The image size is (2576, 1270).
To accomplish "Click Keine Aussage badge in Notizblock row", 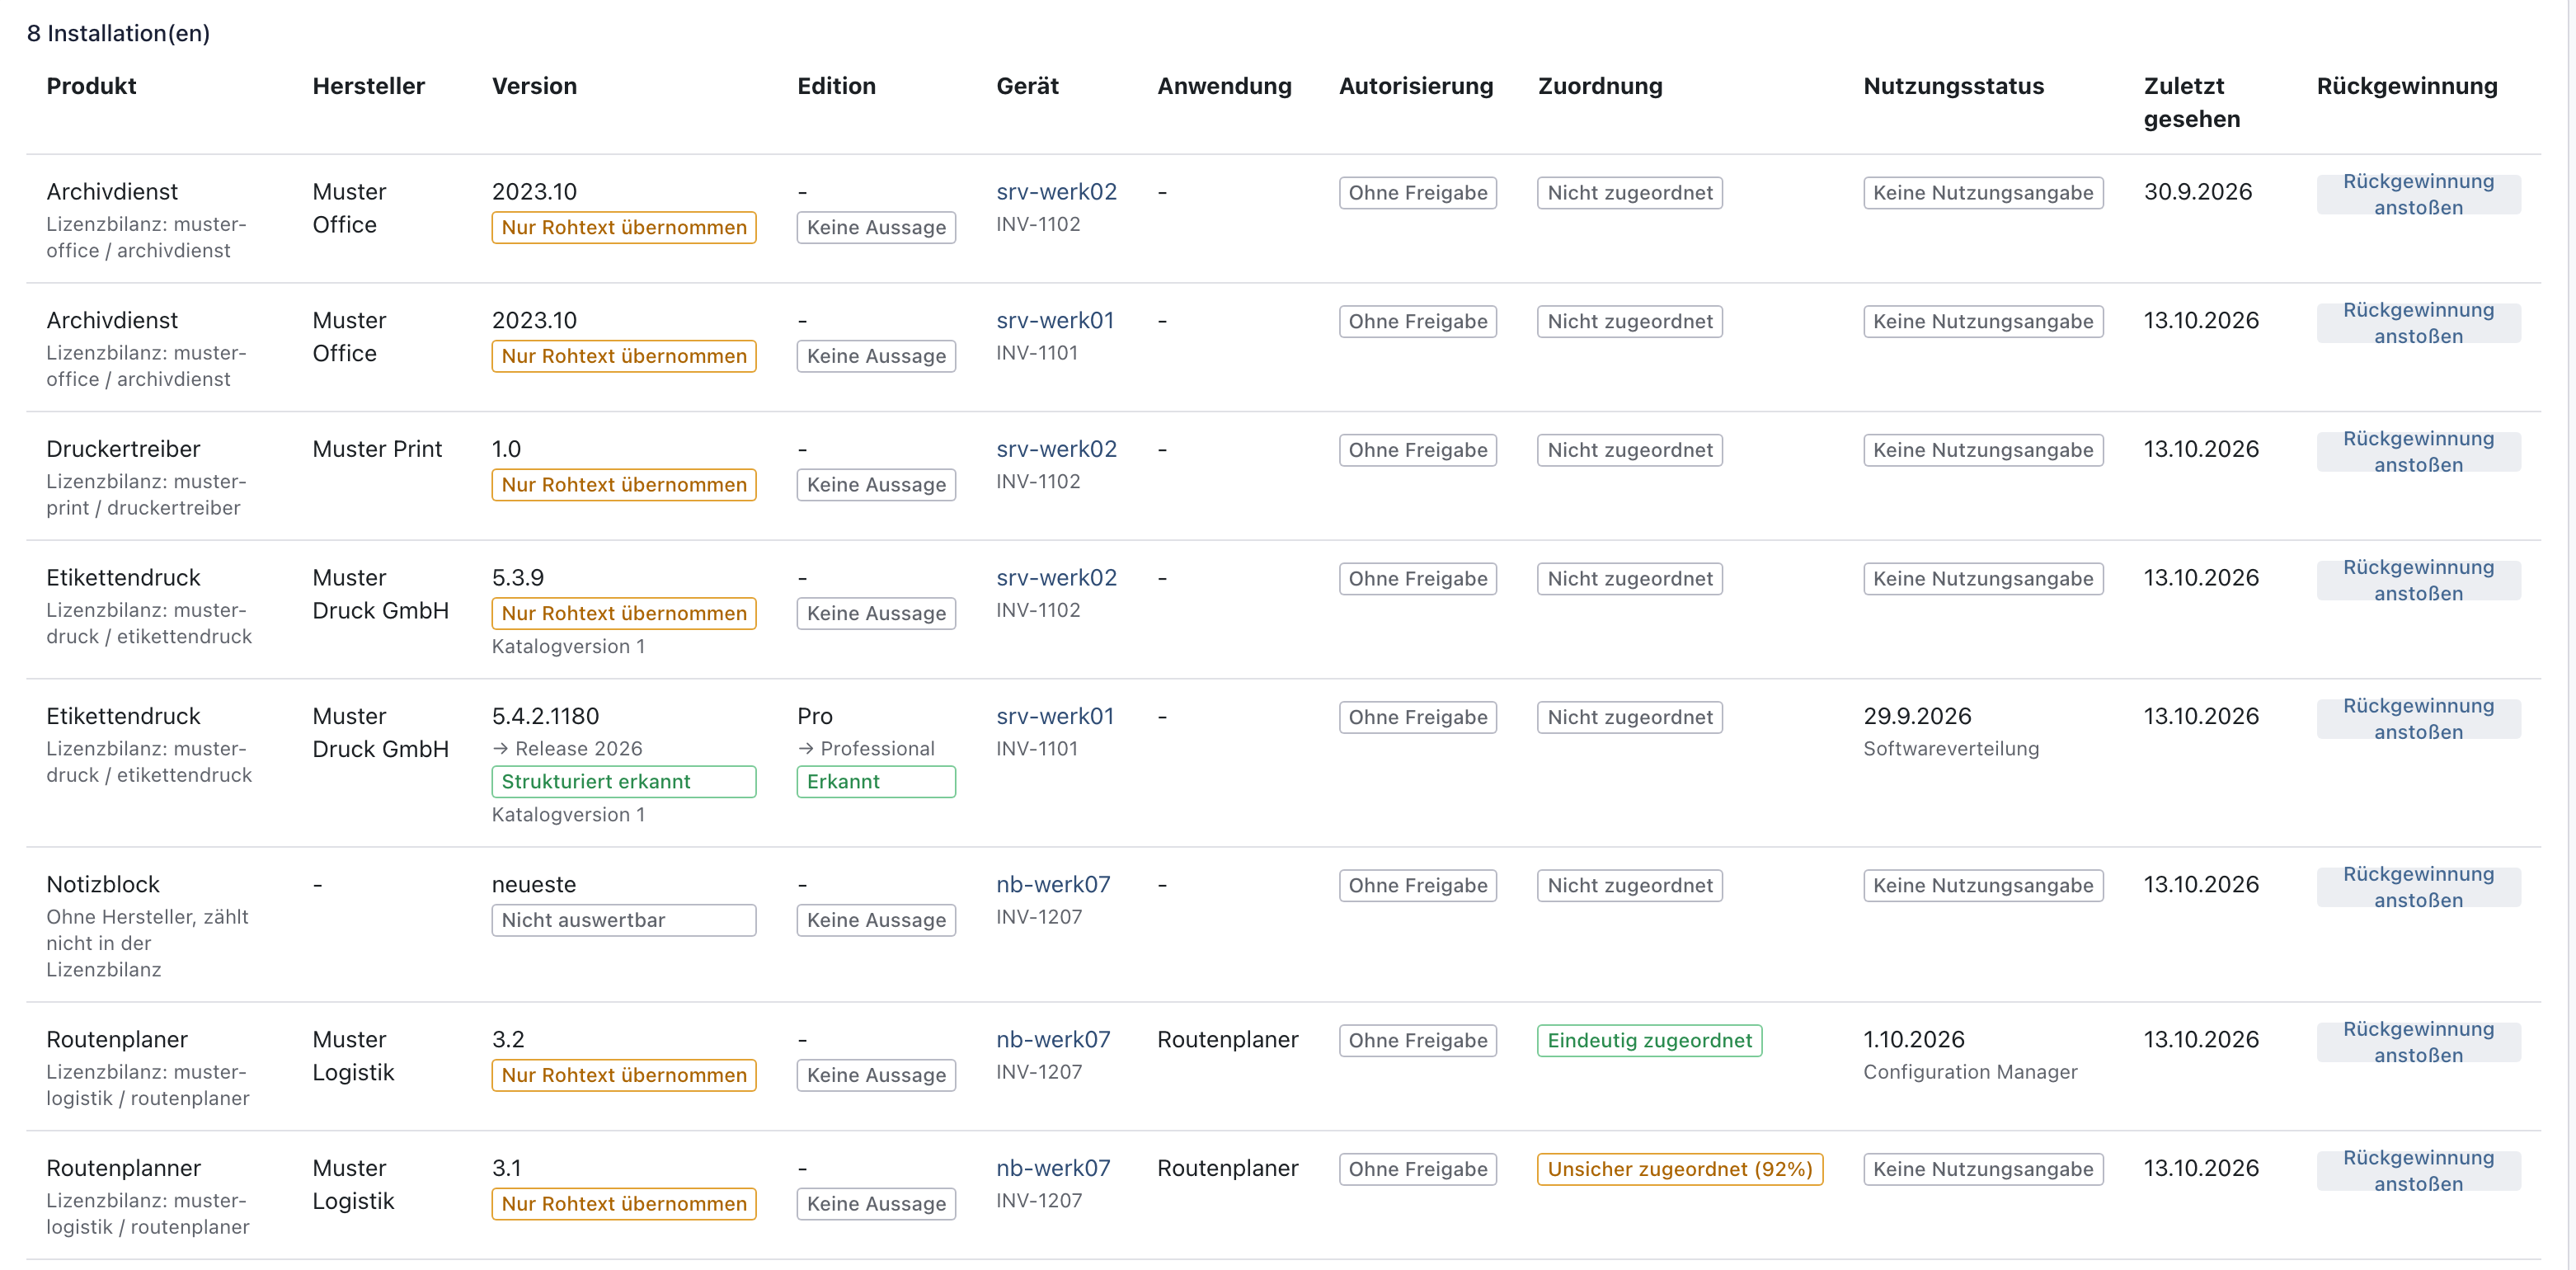I will (x=876, y=920).
